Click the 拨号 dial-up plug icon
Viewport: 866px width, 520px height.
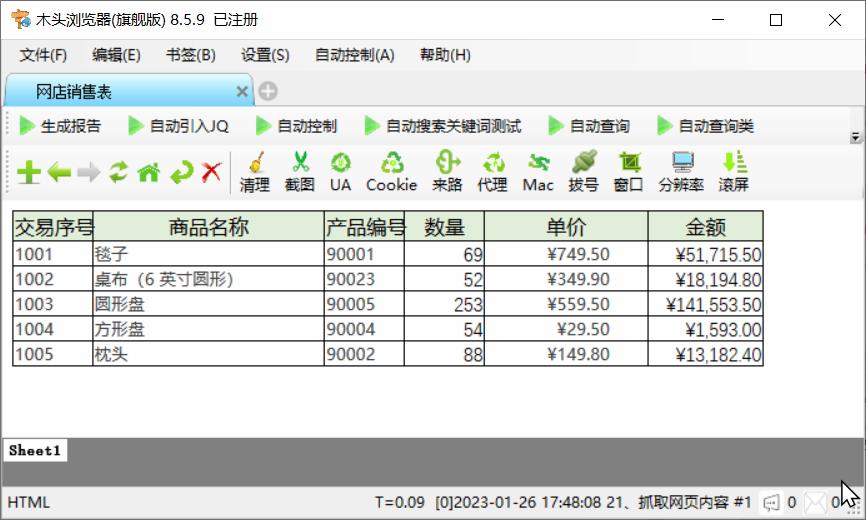[583, 172]
